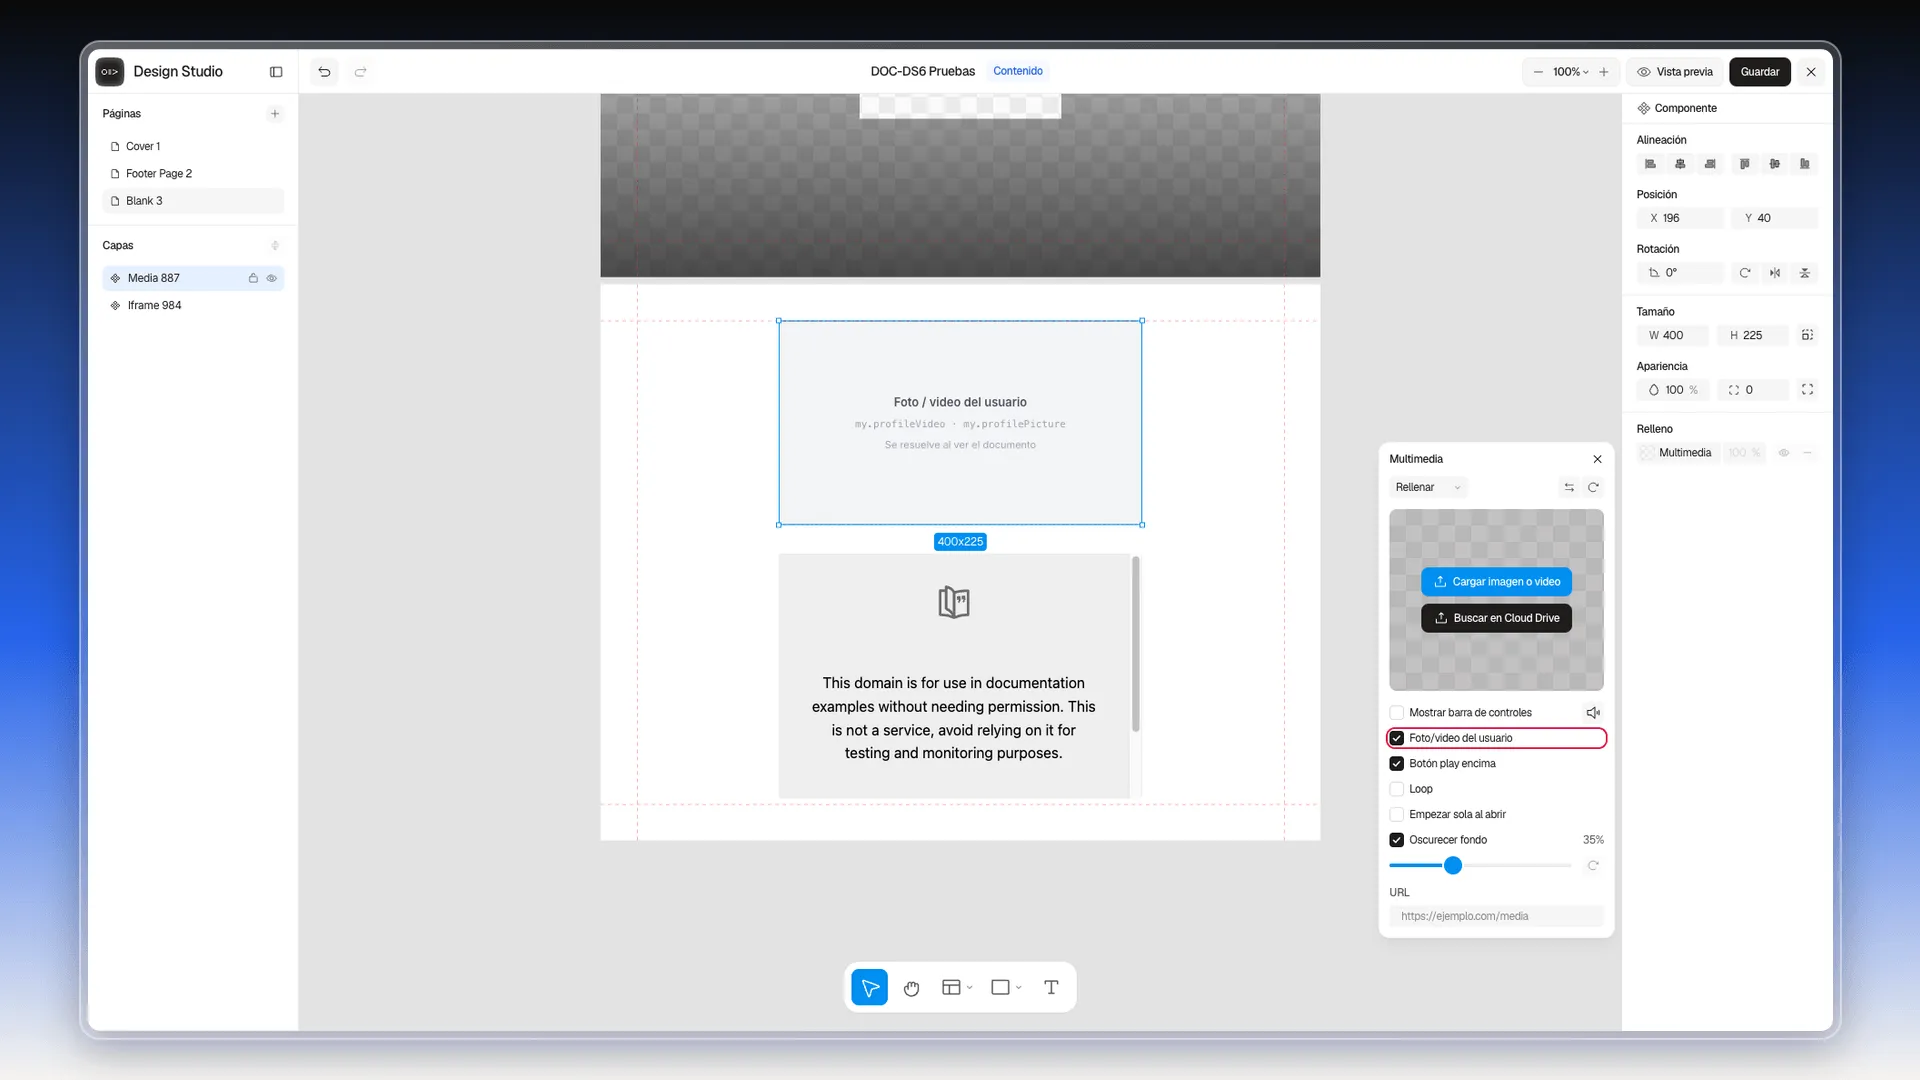This screenshot has height=1080, width=1920.
Task: Collapse the Capas section sort arrow
Action: click(275, 246)
